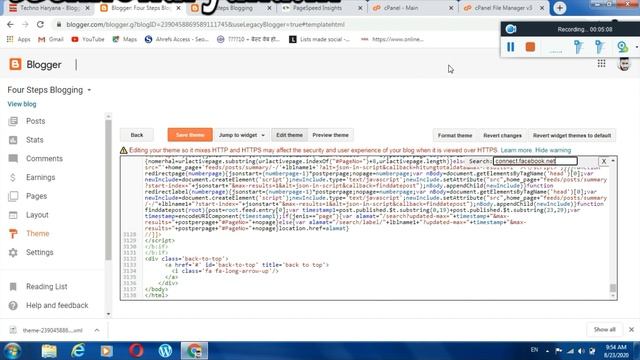Open a new browser tab
Image resolution: width=640 pixels, height=360 pixels.
pos(560,8)
